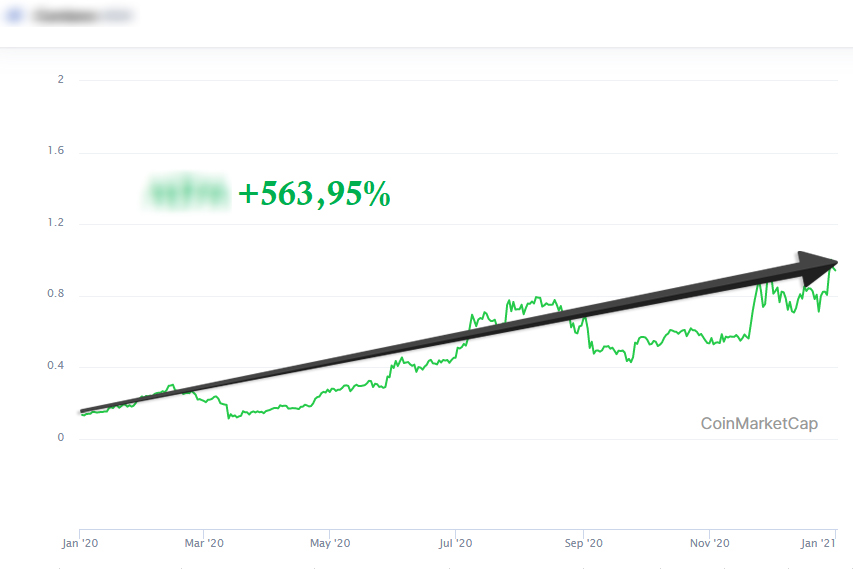Select the Mar '20 x-axis label
Viewport: 853px width, 569px height.
[x=204, y=543]
